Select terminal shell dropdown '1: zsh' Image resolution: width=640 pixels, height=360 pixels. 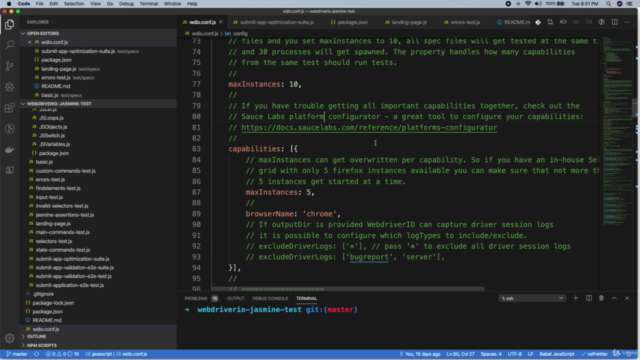click(x=532, y=298)
